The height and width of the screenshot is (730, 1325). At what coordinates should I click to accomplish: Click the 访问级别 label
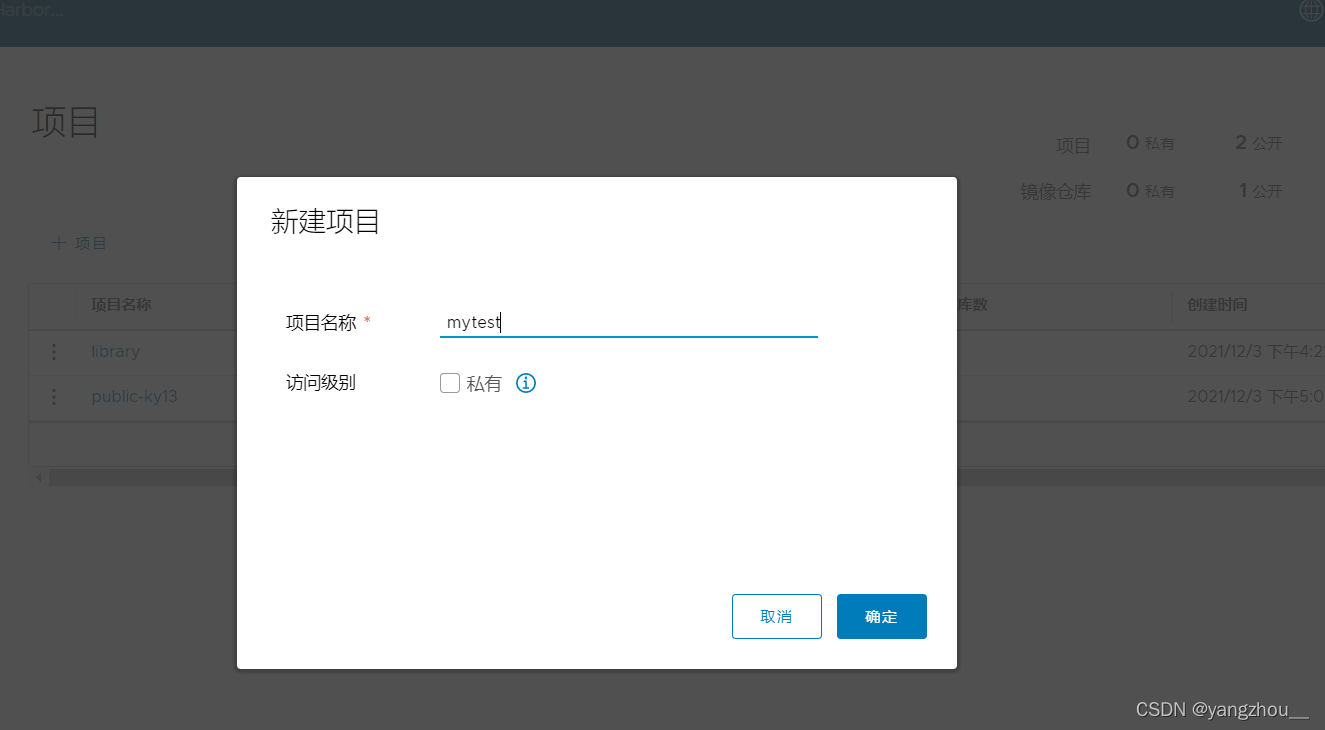[x=321, y=382]
